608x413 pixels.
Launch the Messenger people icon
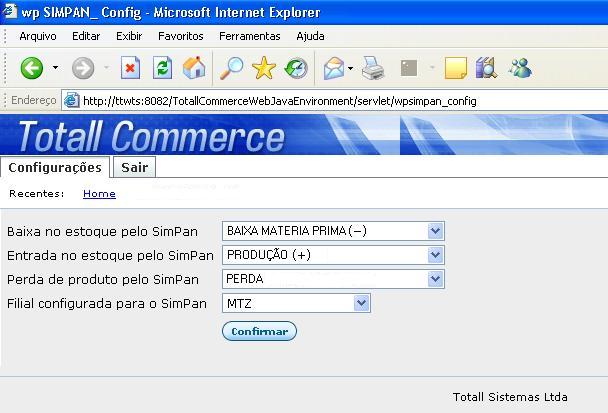[x=520, y=68]
